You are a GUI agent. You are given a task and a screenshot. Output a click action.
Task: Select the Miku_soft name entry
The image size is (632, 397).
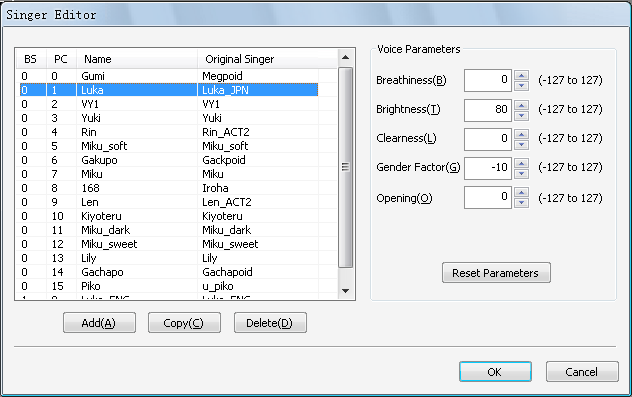point(104,146)
